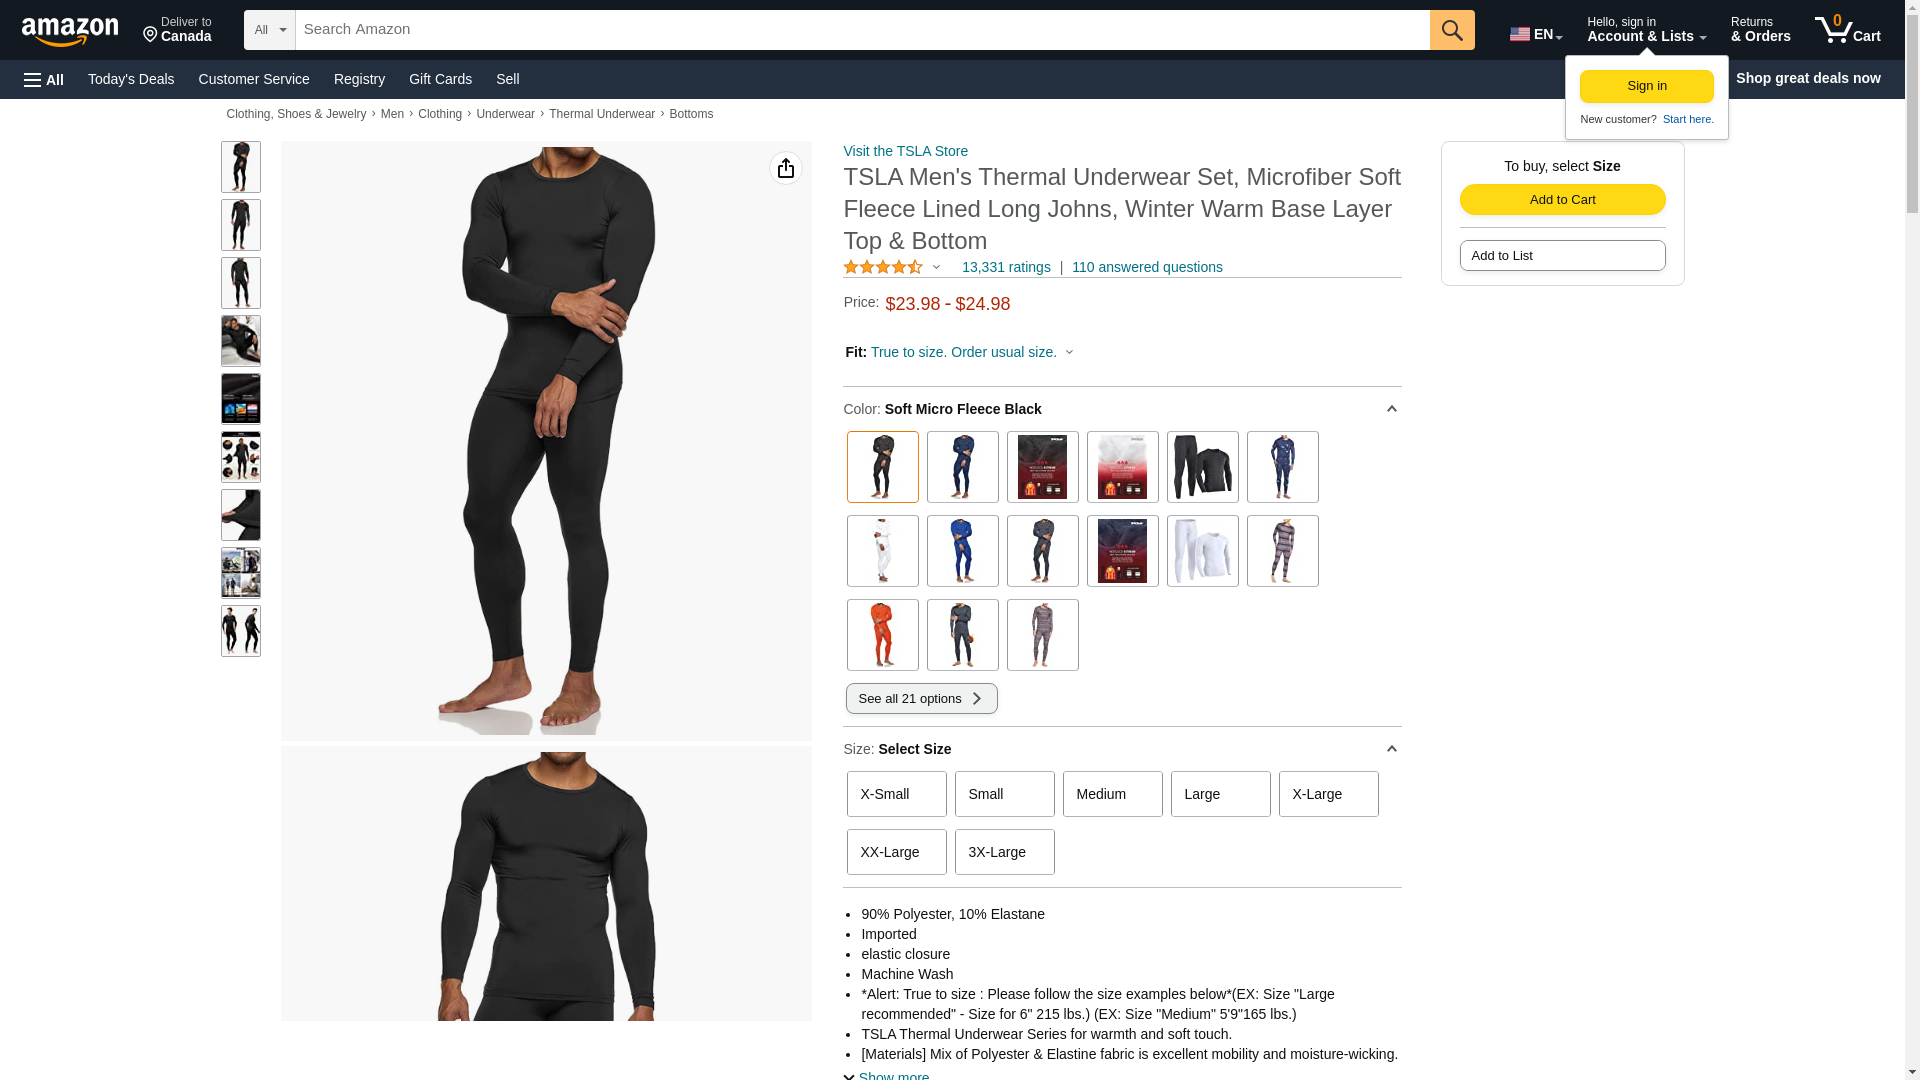Open Today's Deals in navigation bar
The image size is (1920, 1080).
pos(131,79)
